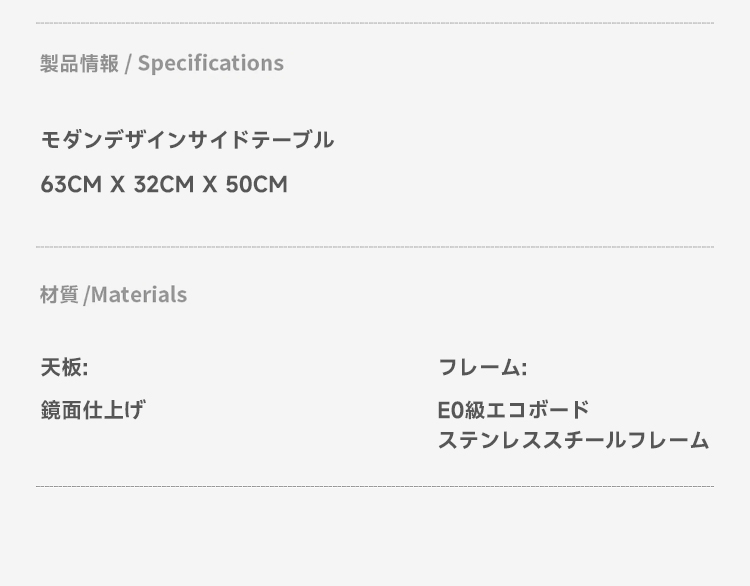This screenshot has width=750, height=586.
Task: Select エコボード in the frame materials
Action: click(539, 410)
